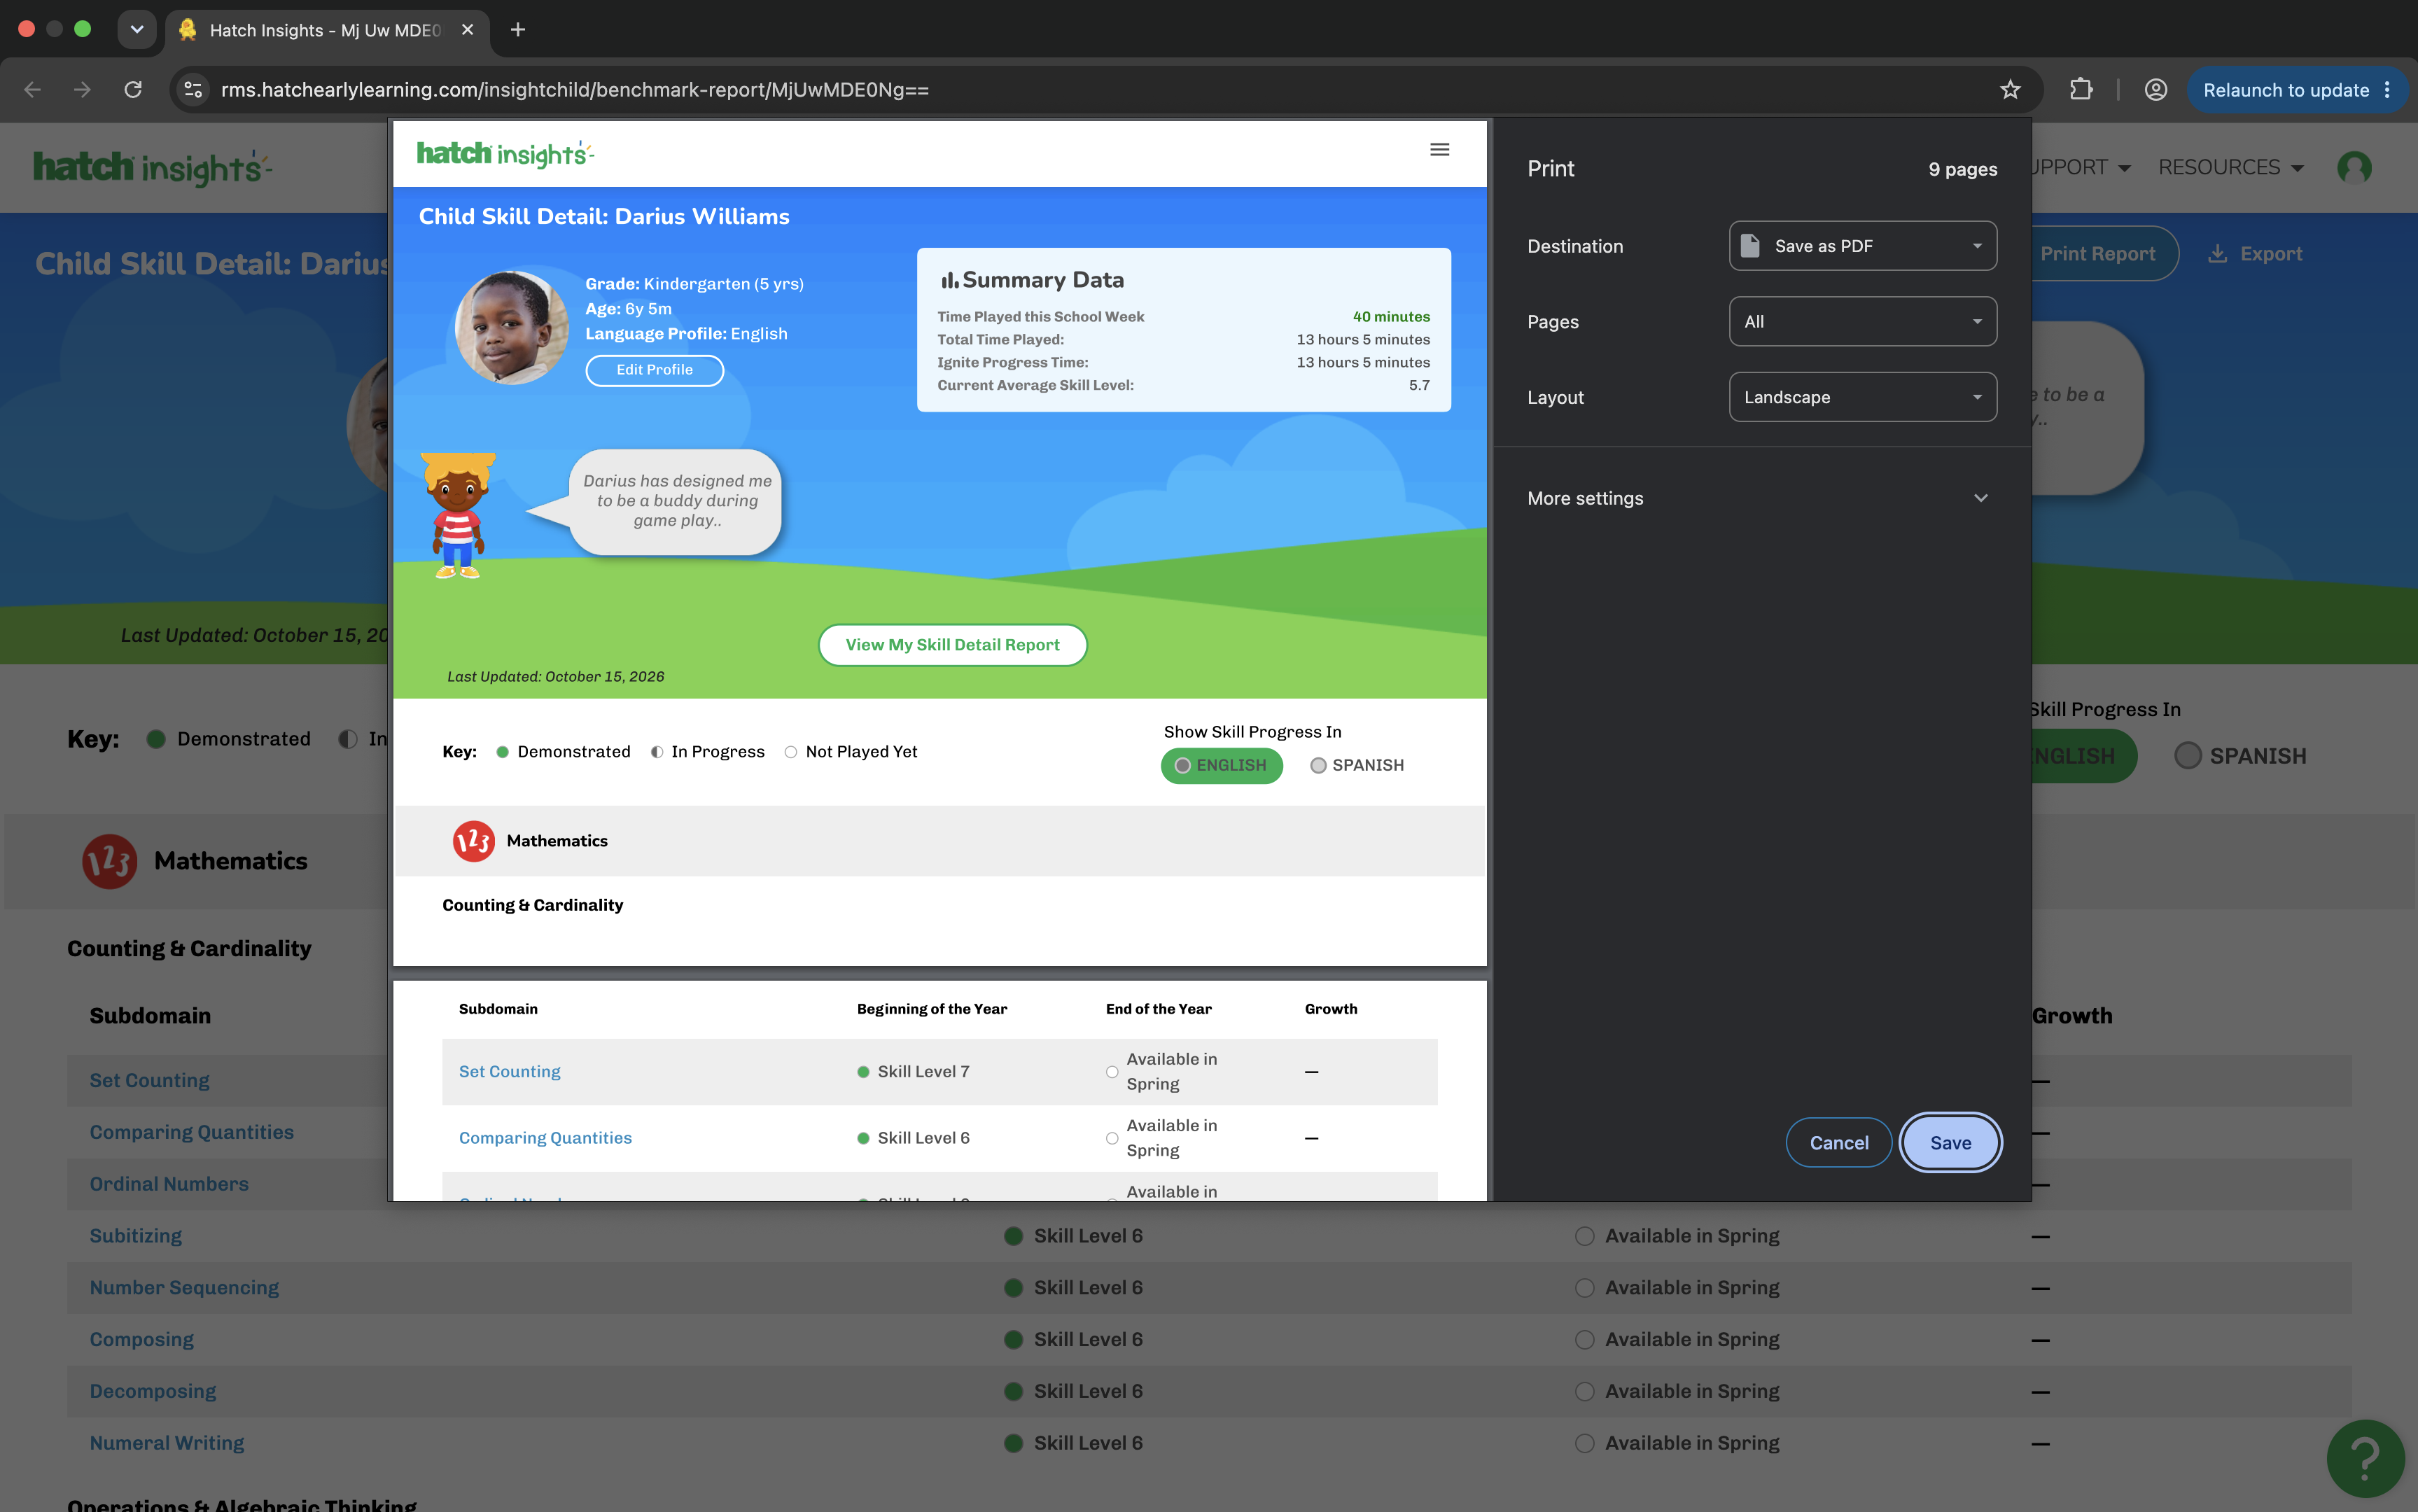Click Save button in print dialog
This screenshot has width=2418, height=1512.
(1950, 1143)
